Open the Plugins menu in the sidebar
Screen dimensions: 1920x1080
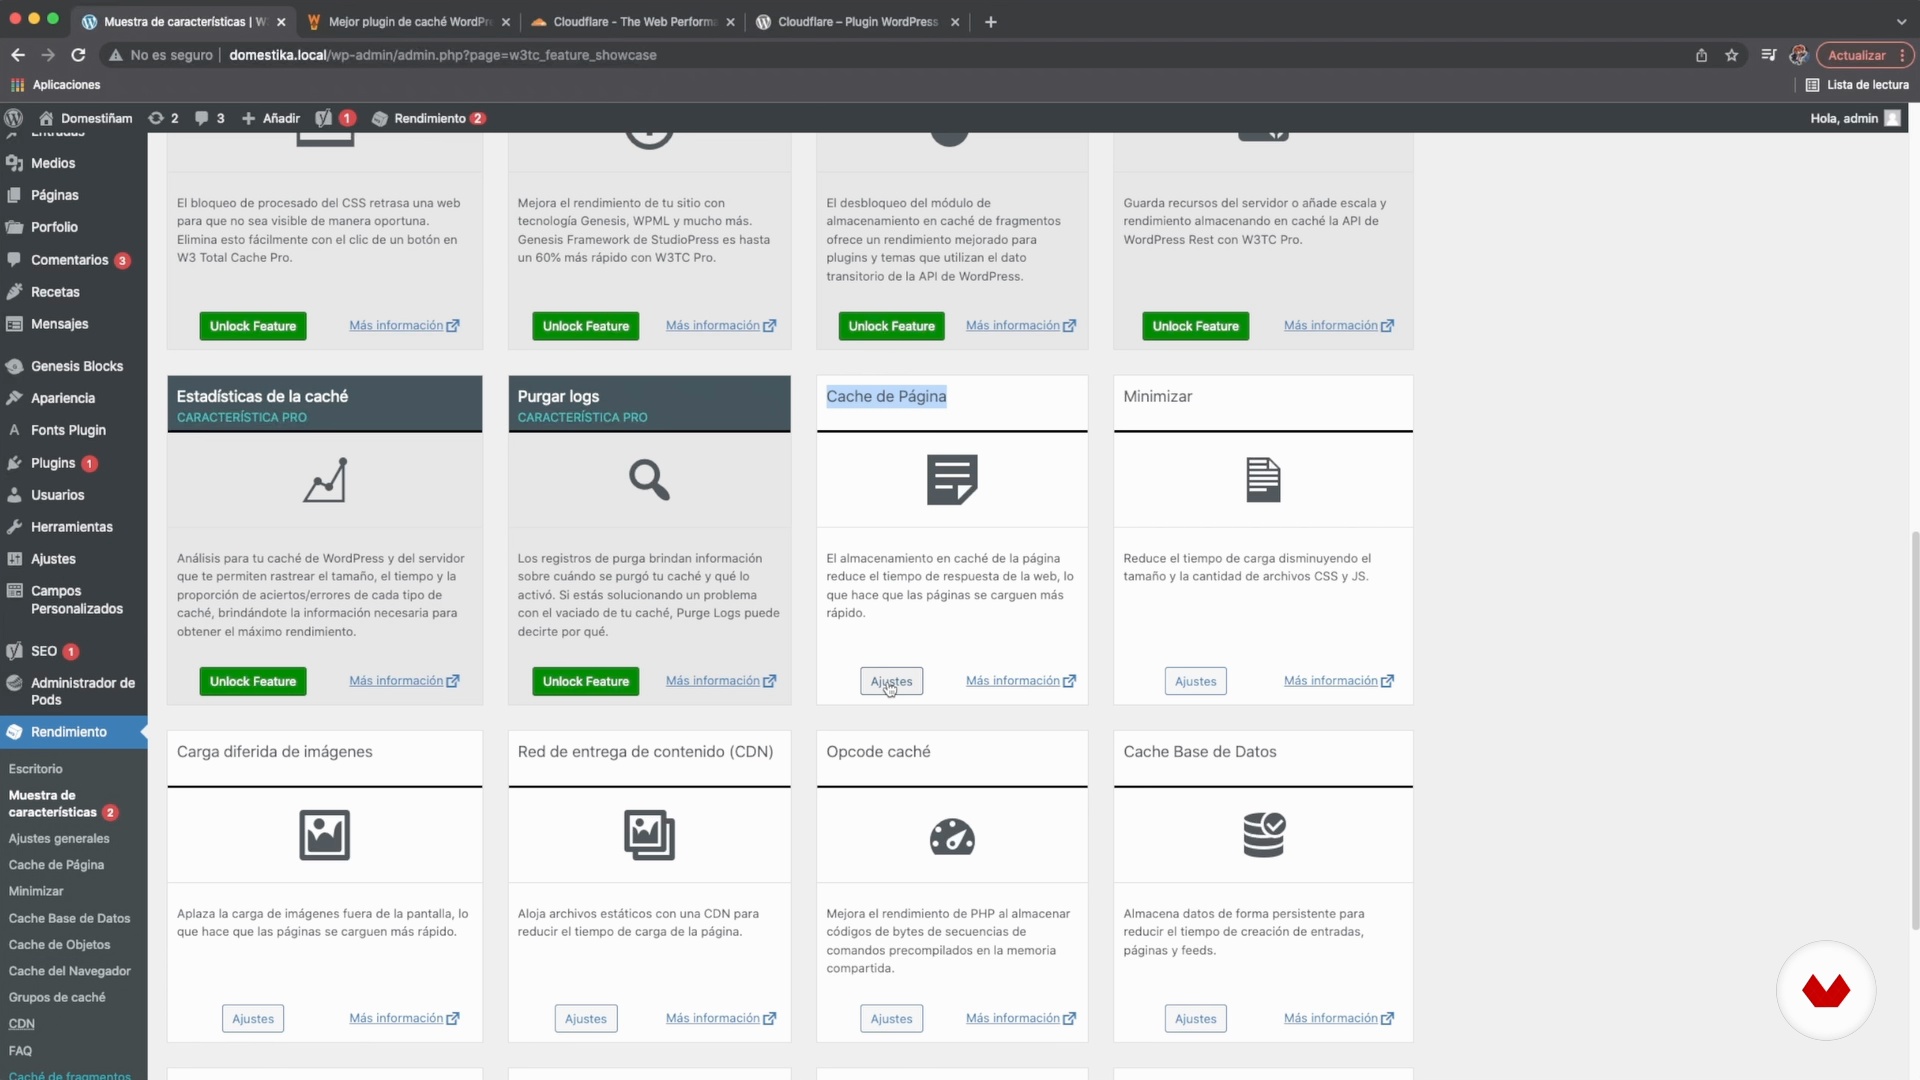pos(53,463)
